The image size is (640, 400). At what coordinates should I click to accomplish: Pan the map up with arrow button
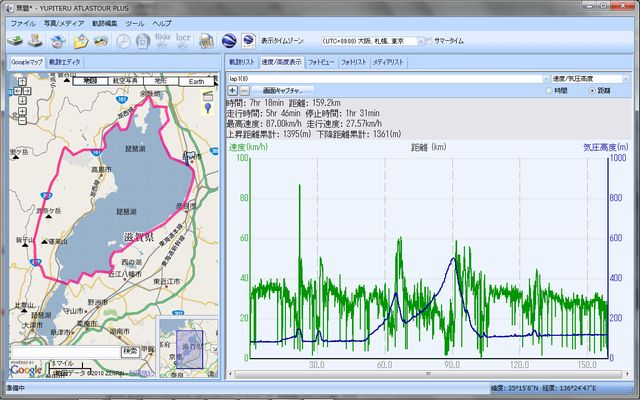tap(22, 82)
